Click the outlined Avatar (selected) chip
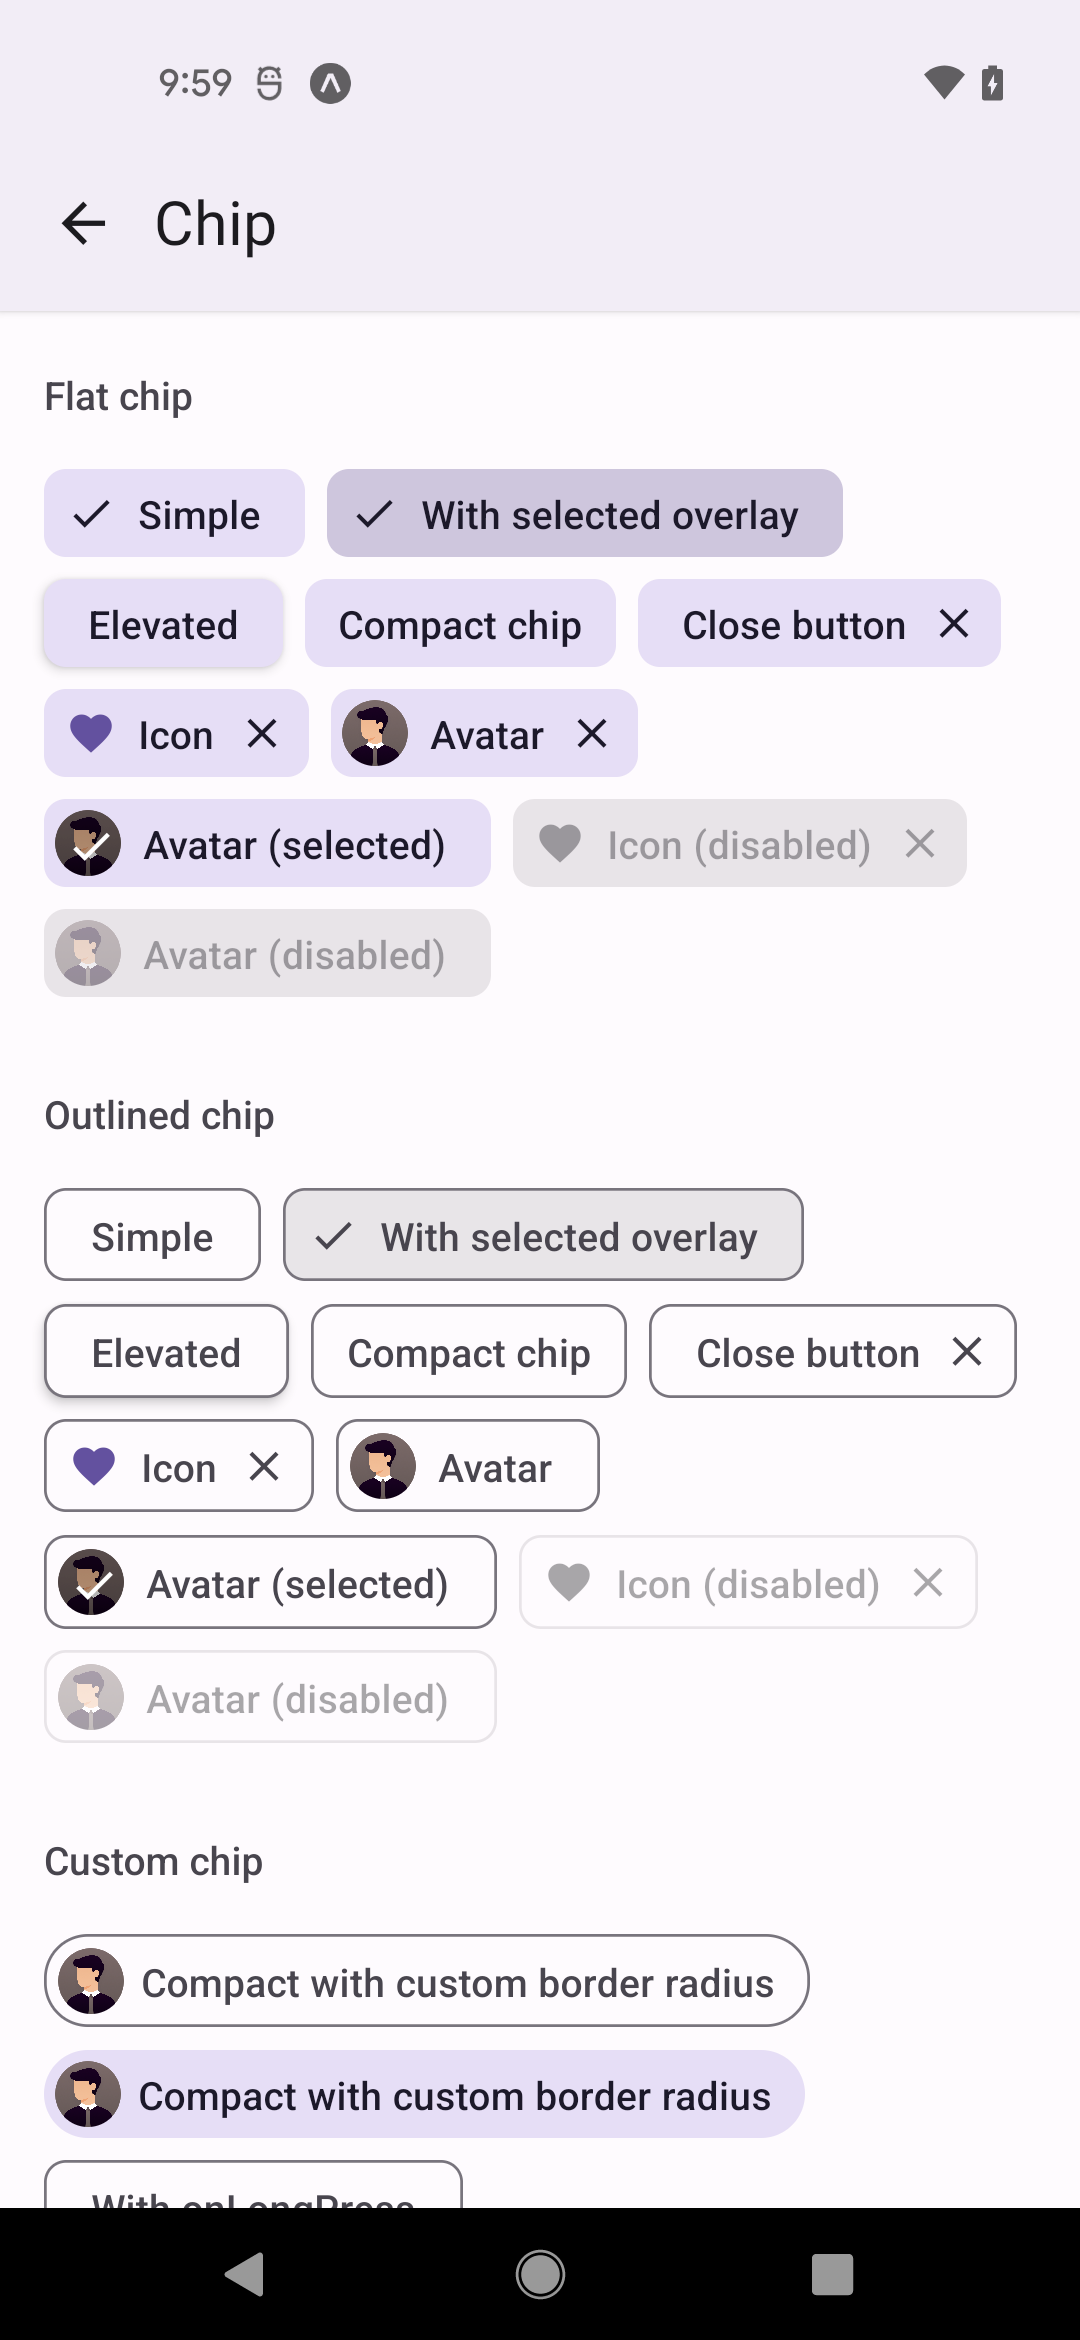 point(270,1583)
